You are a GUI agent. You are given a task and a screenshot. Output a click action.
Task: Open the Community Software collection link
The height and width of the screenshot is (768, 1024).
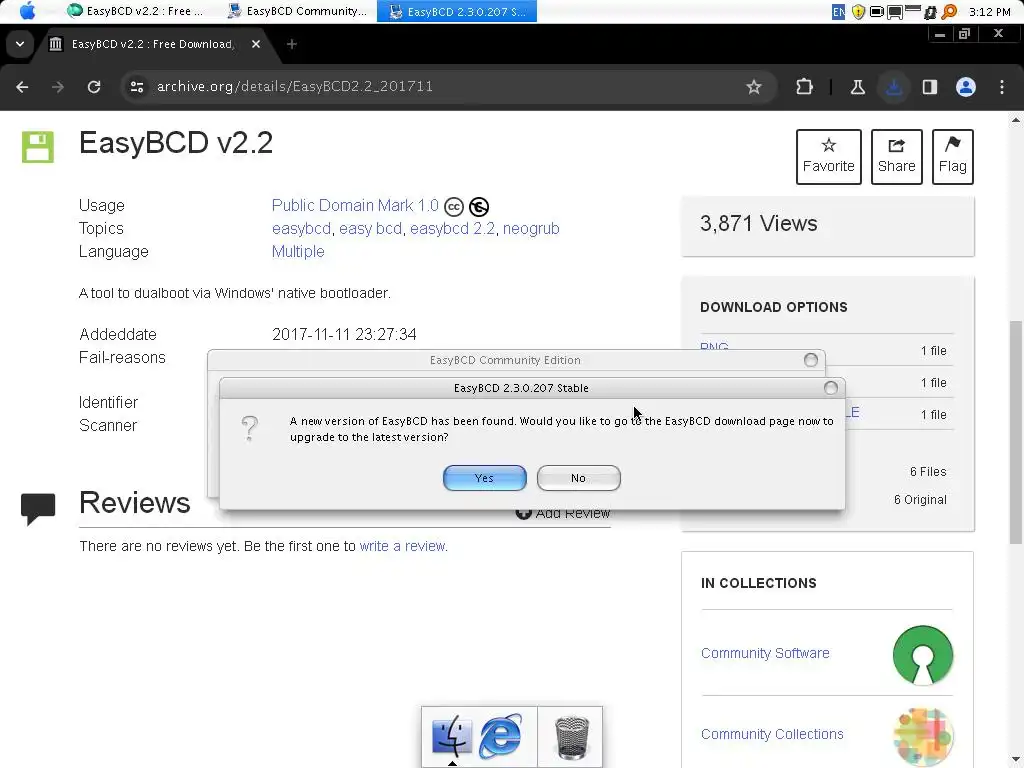pyautogui.click(x=765, y=653)
